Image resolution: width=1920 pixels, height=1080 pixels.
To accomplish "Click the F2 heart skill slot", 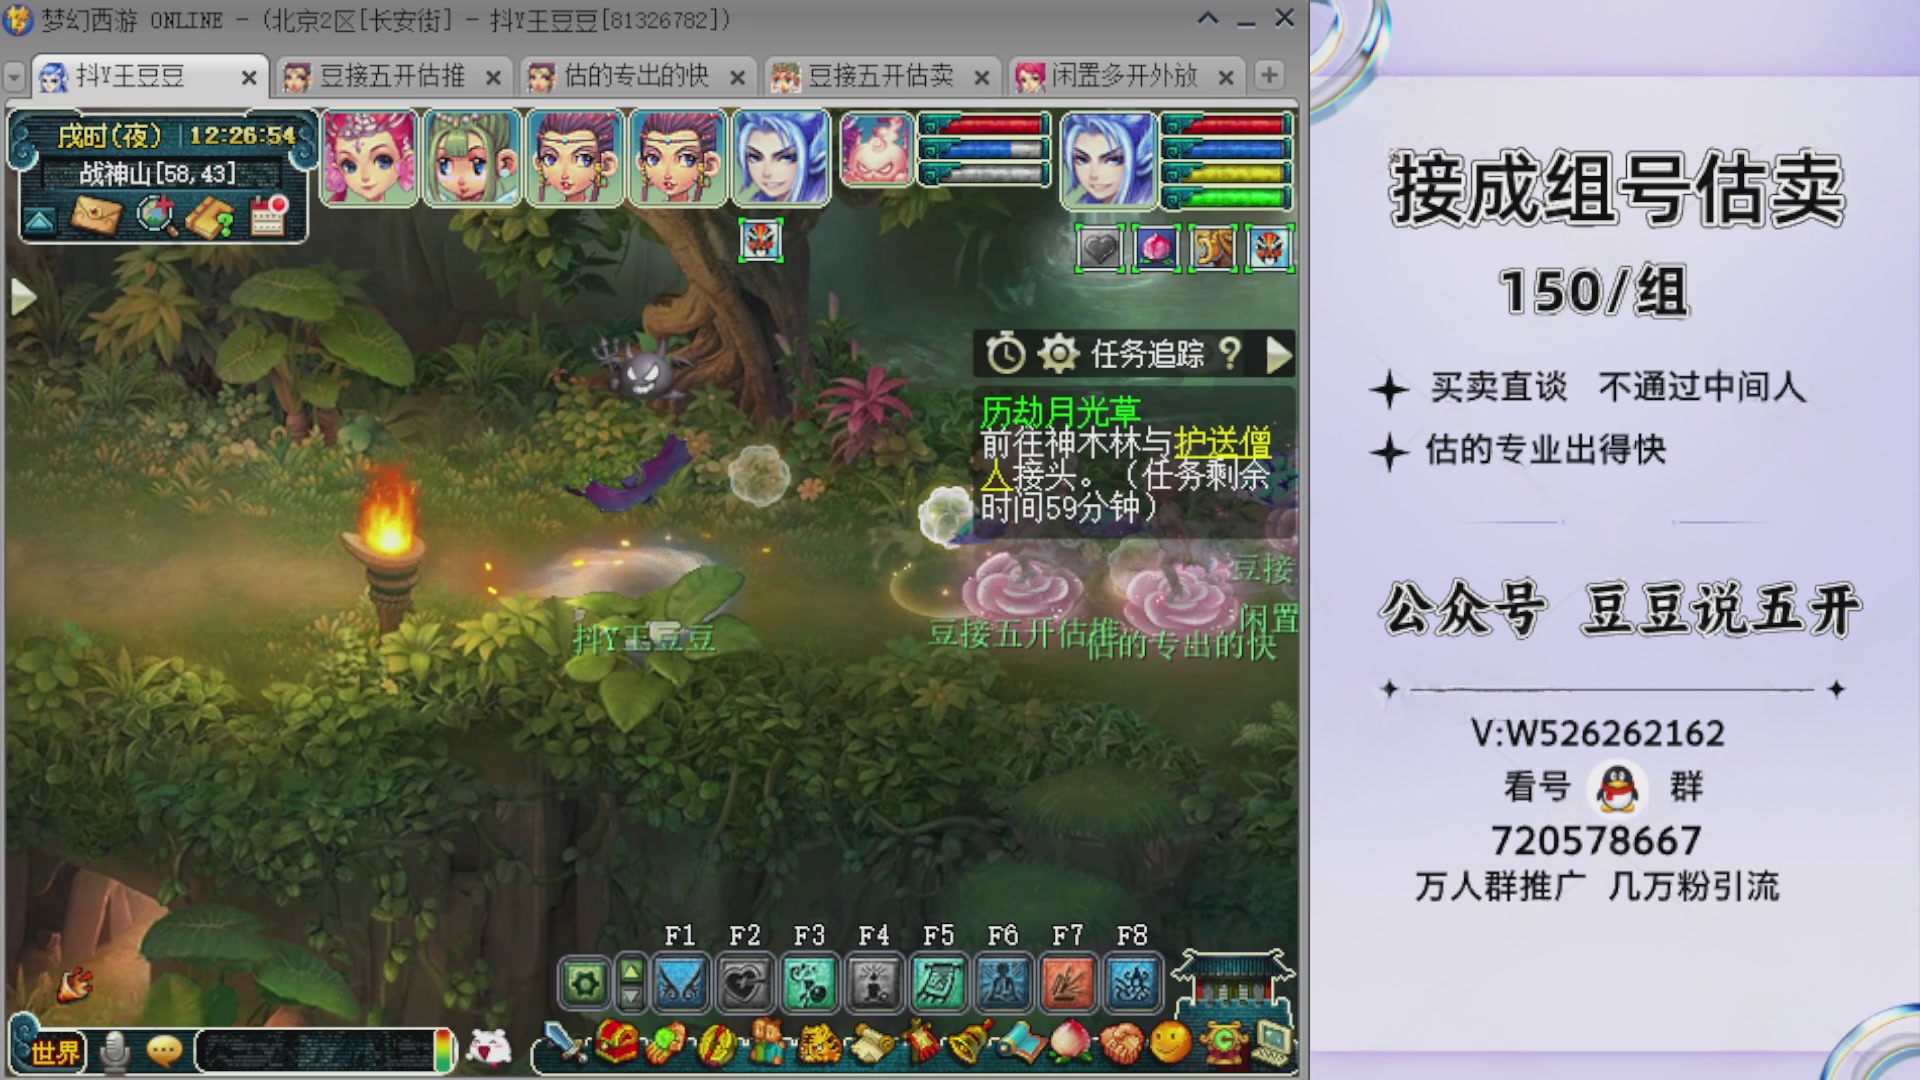I will 745,984.
